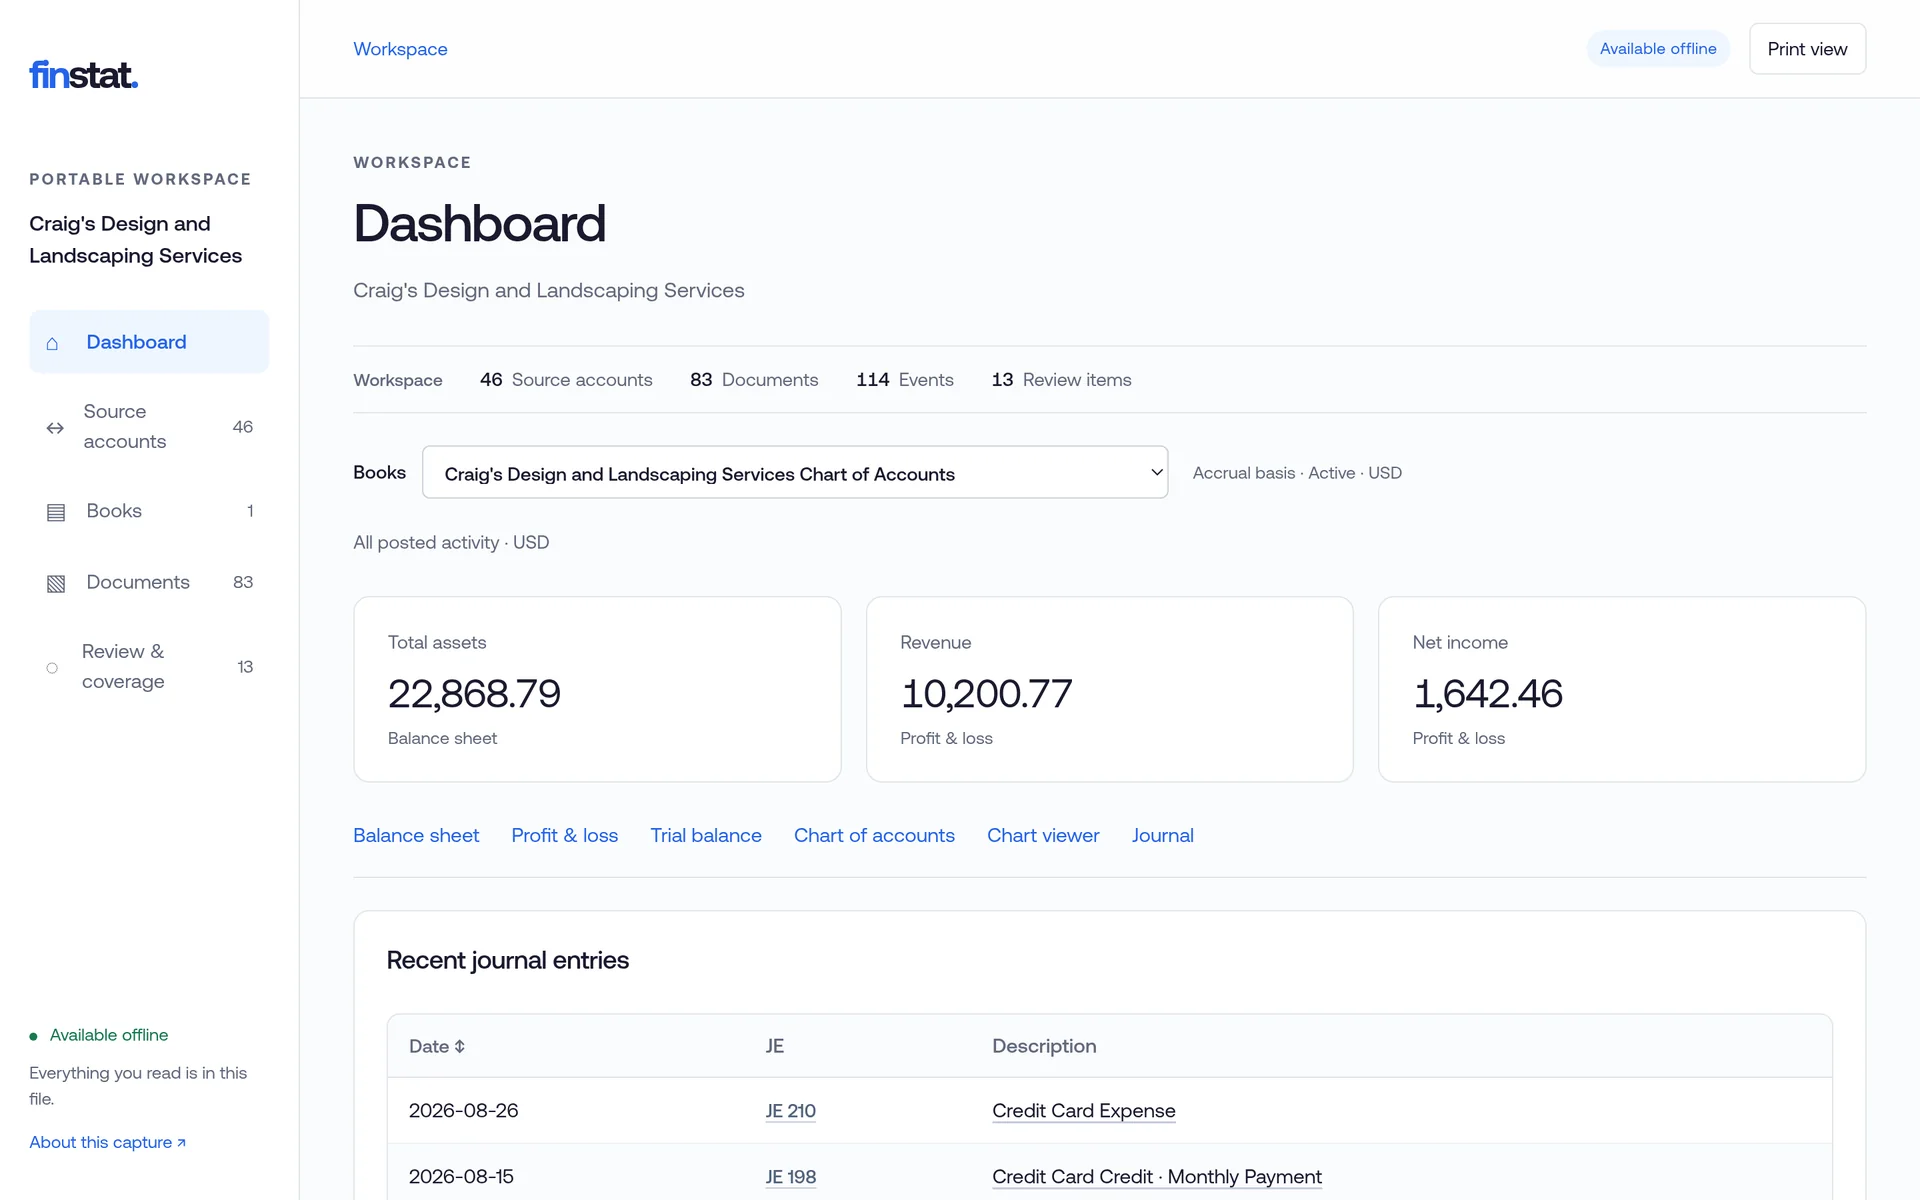Open journal entry JE 210

coord(791,1111)
